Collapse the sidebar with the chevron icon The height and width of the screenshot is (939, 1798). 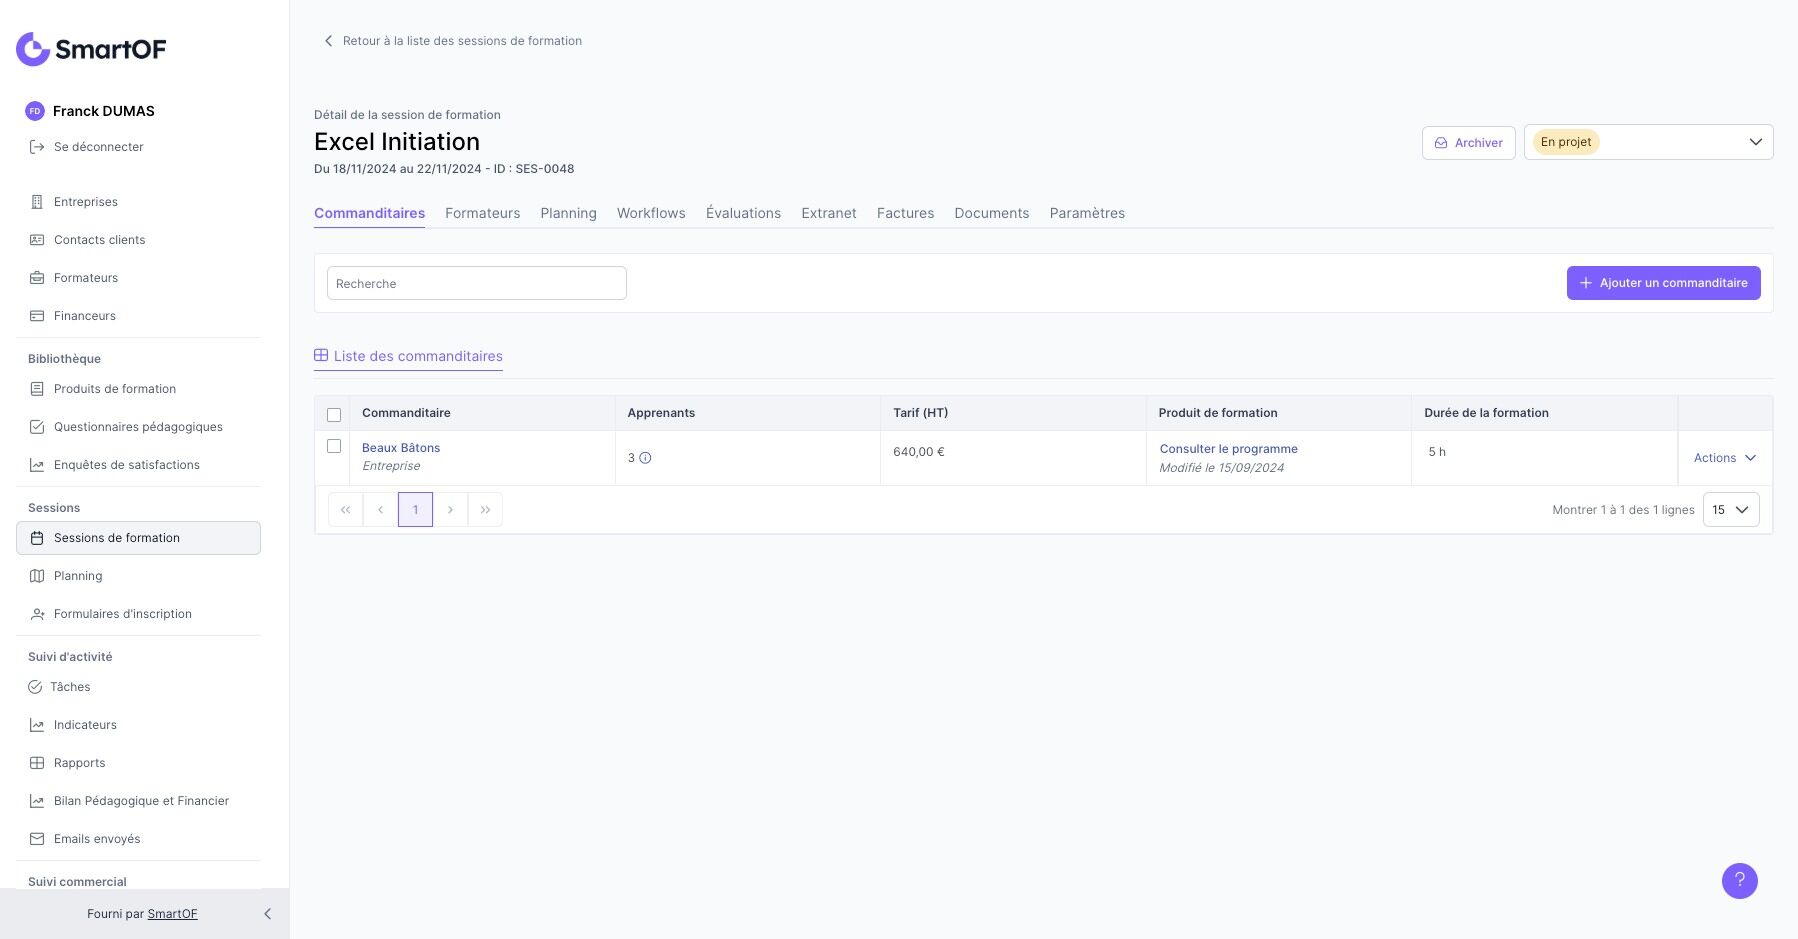click(x=267, y=914)
